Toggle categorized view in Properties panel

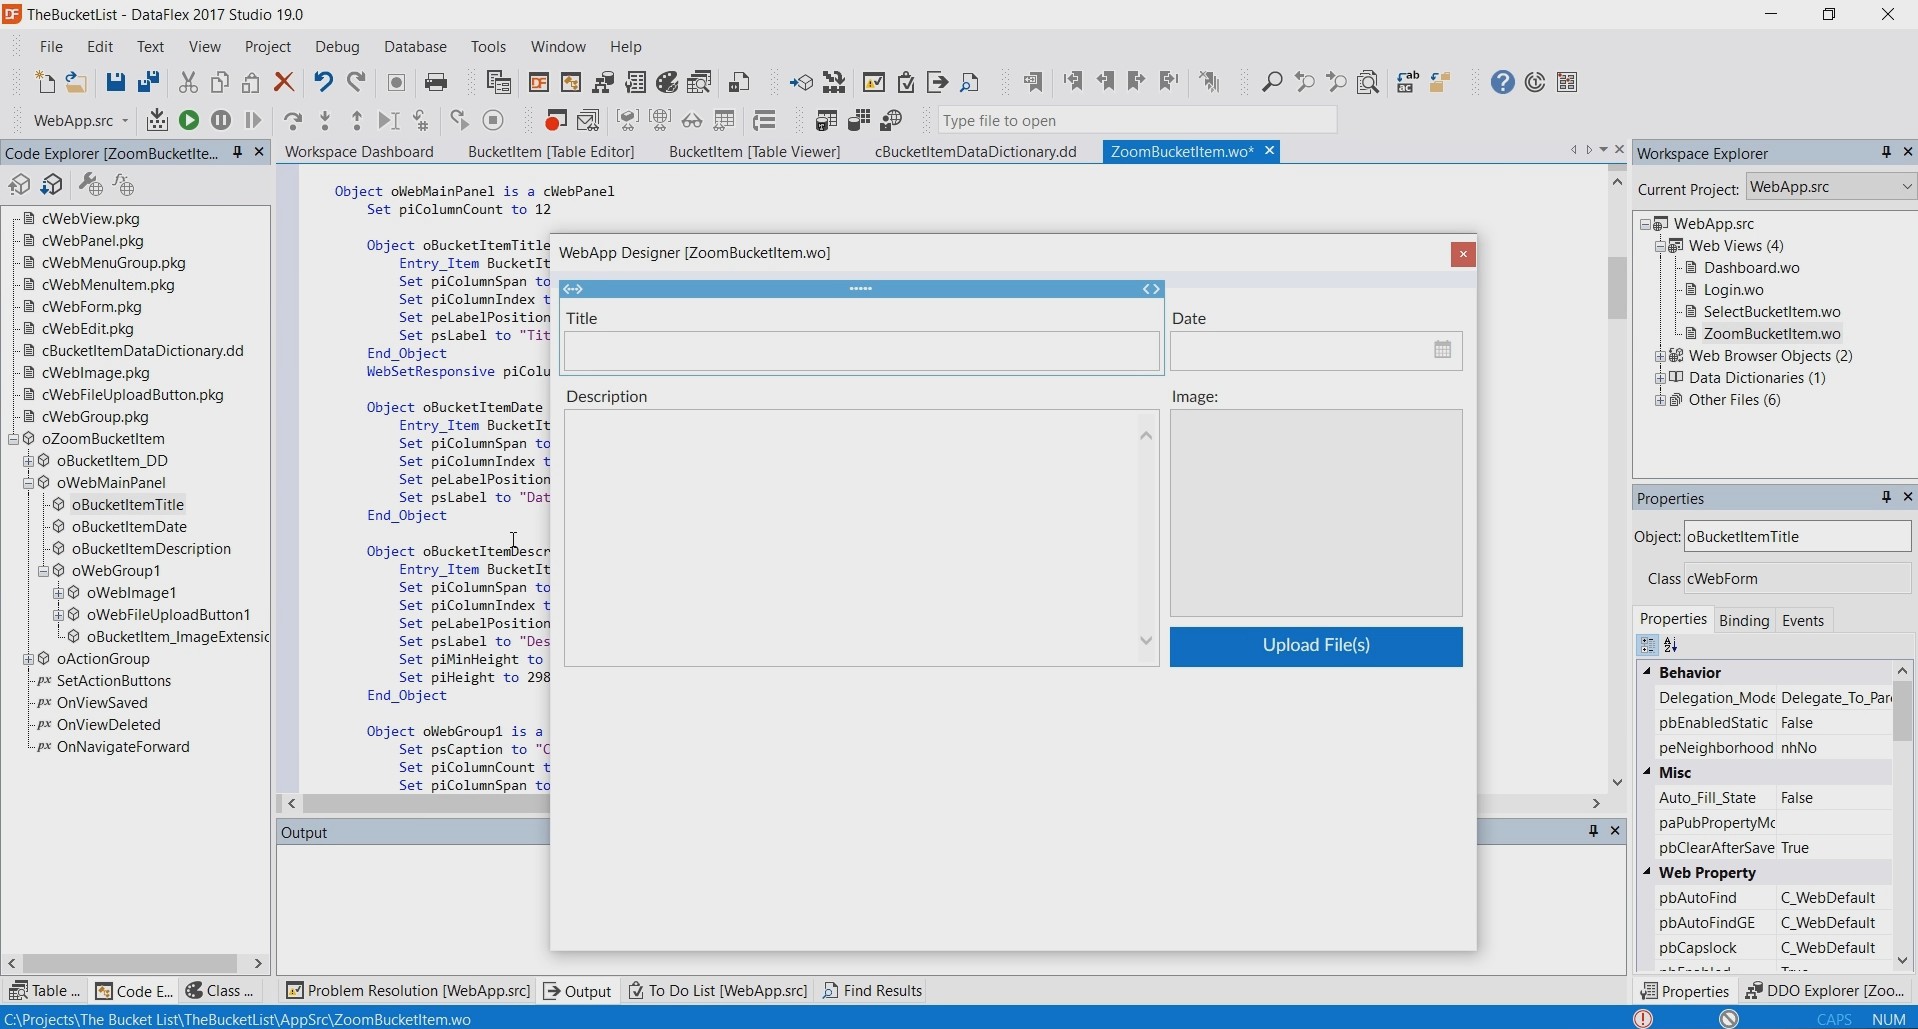pyautogui.click(x=1648, y=647)
